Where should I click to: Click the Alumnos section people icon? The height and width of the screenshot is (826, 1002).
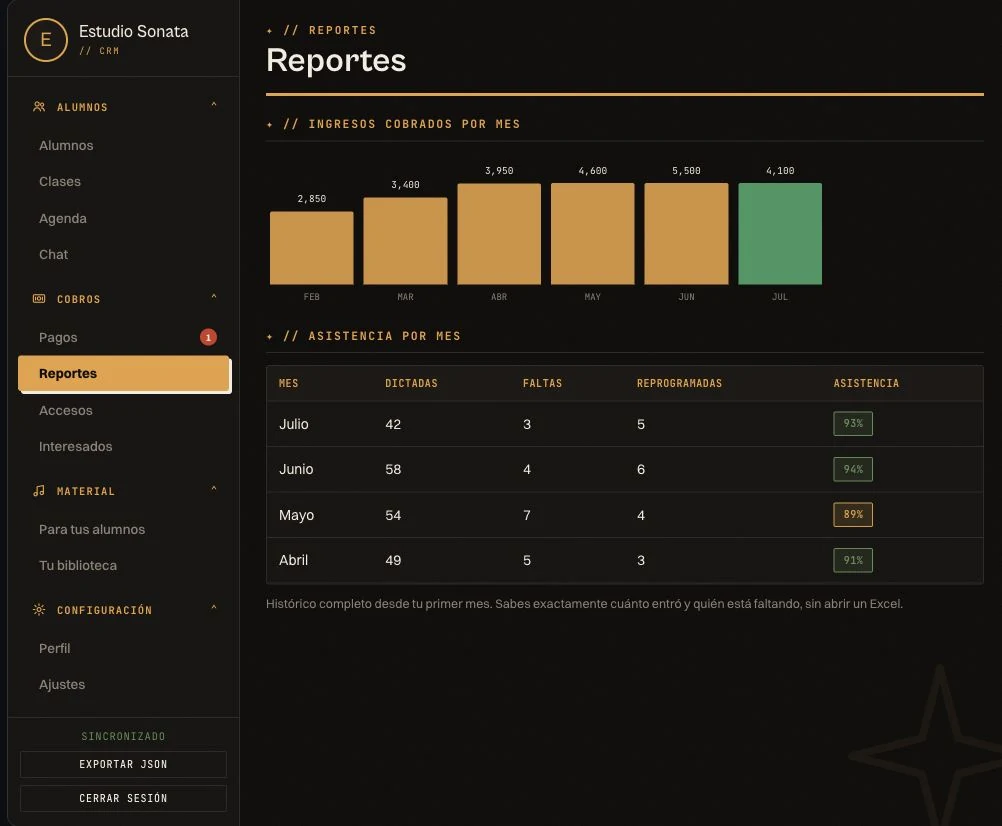tap(39, 107)
